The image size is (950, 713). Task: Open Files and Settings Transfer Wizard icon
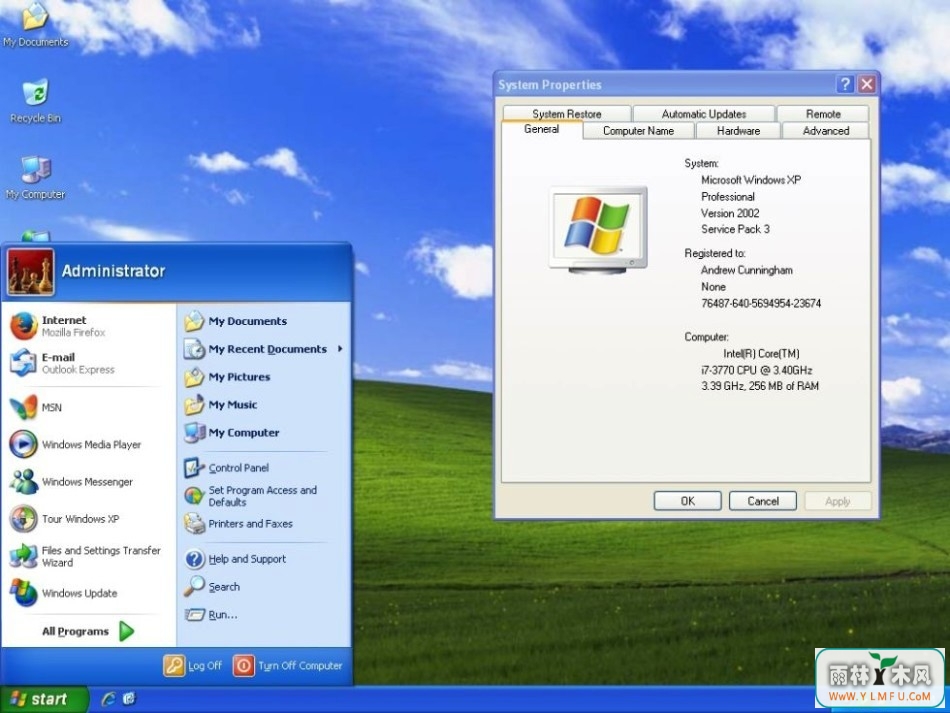click(x=24, y=556)
